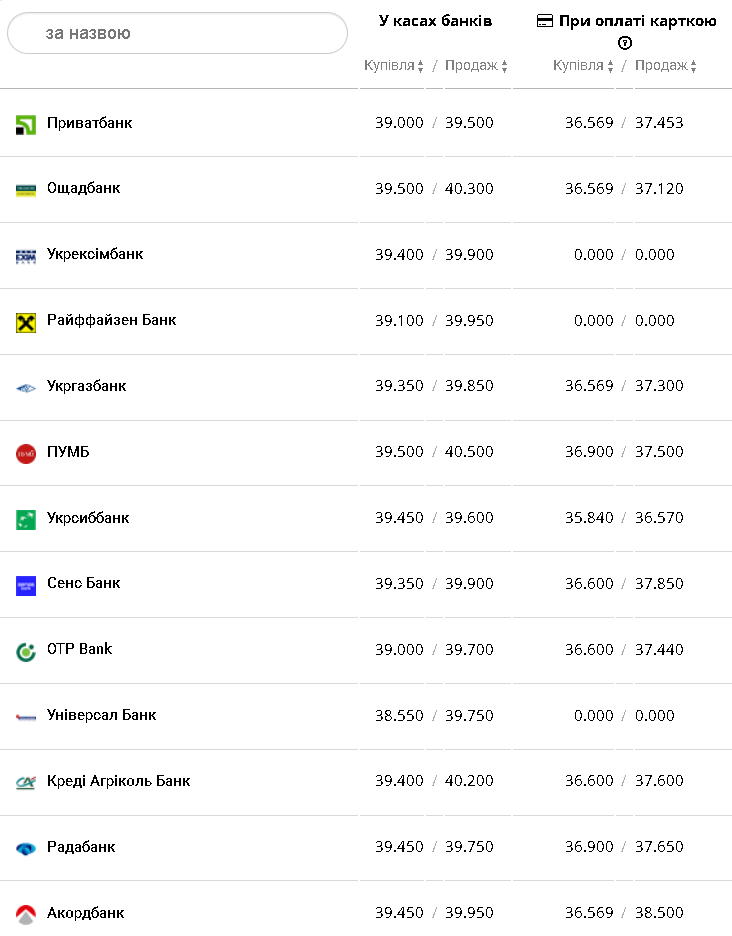Click the Радабанк logo icon
This screenshot has width=732, height=936.
26,849
